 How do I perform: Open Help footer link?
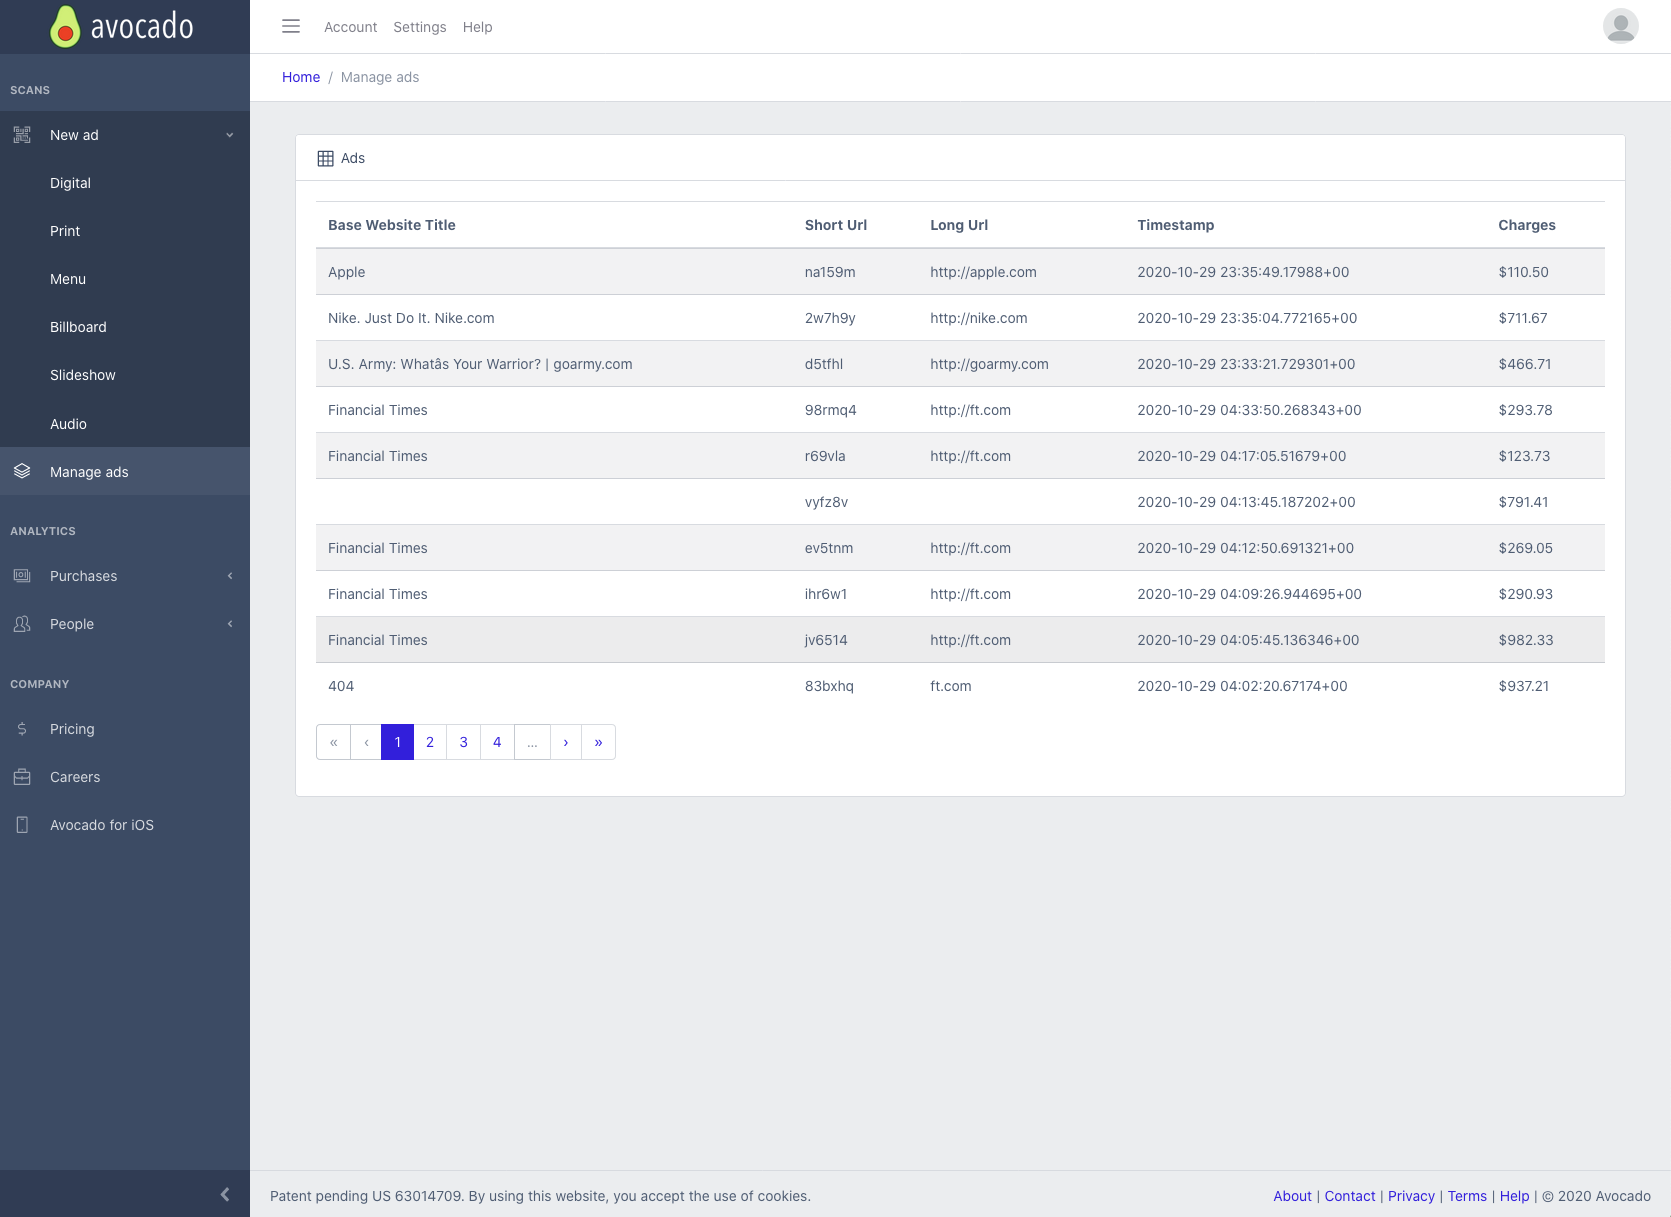pyautogui.click(x=1514, y=1196)
